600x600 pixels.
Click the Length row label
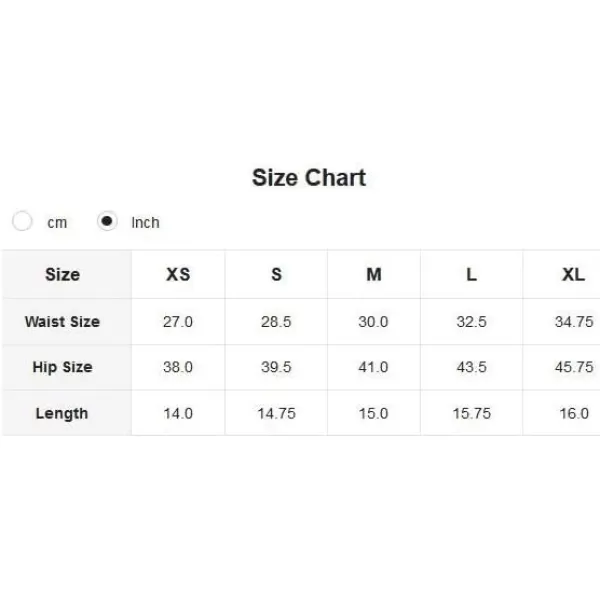tap(62, 414)
